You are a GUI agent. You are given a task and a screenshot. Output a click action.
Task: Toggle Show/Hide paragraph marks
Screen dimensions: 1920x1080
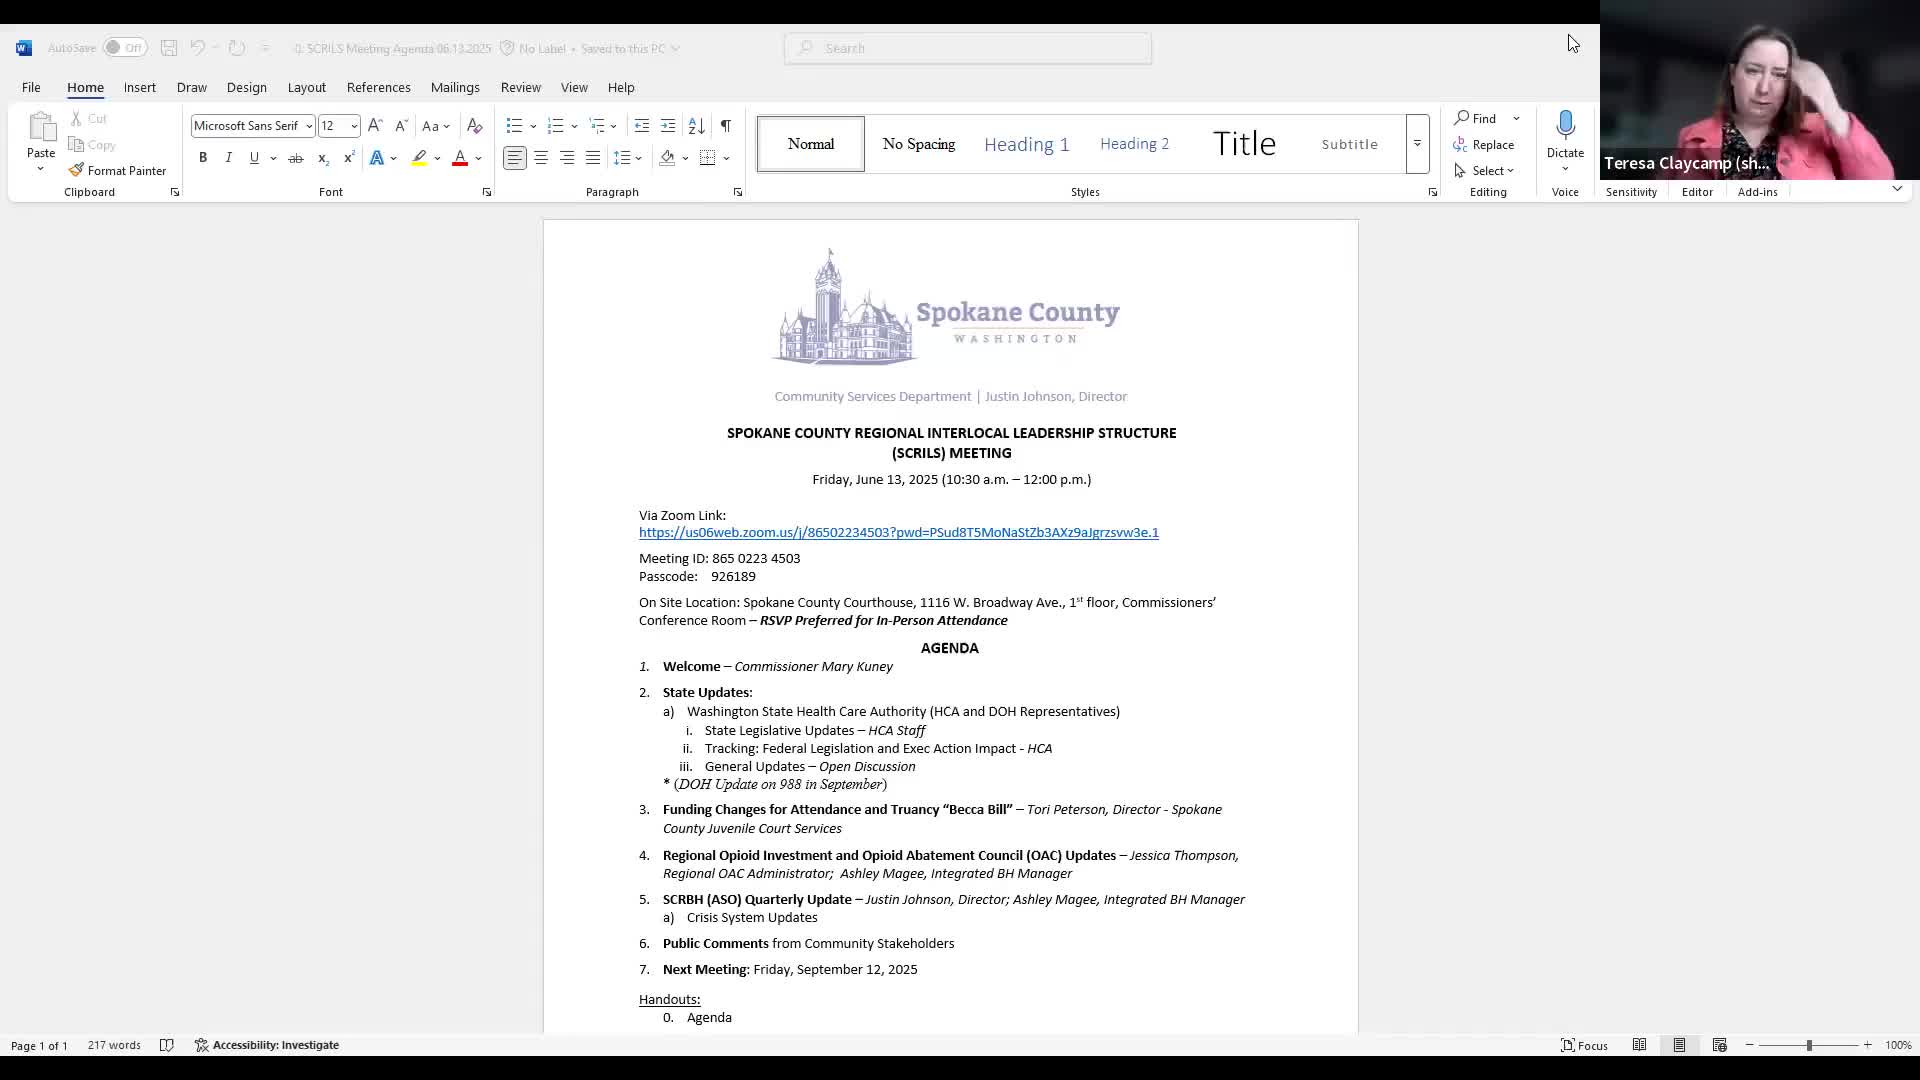pos(725,125)
